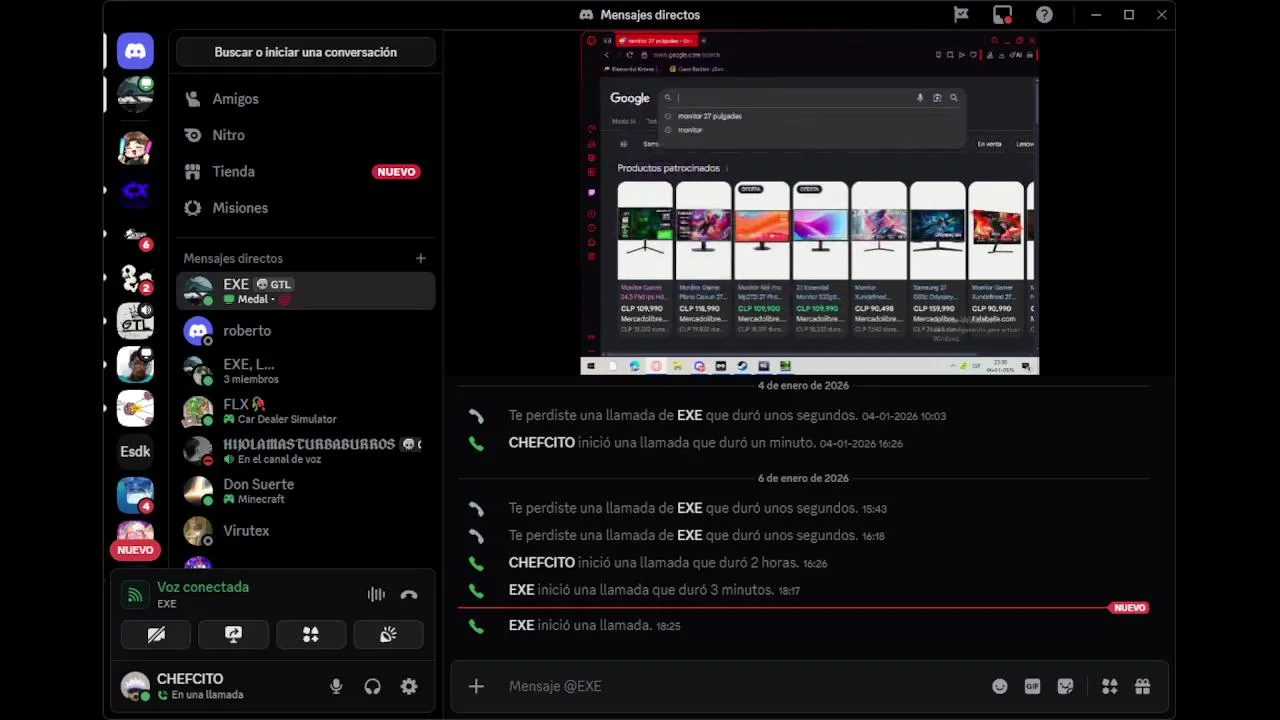Open server icon with 6 notifications badge
Viewport: 1280px width, 720px height.
(135, 235)
